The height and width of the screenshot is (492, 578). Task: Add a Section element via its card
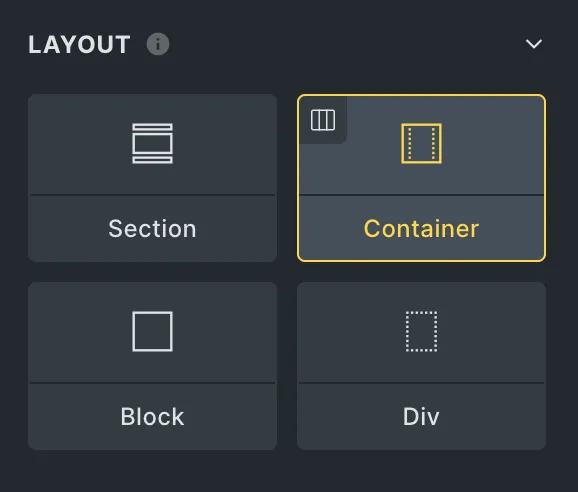click(152, 178)
